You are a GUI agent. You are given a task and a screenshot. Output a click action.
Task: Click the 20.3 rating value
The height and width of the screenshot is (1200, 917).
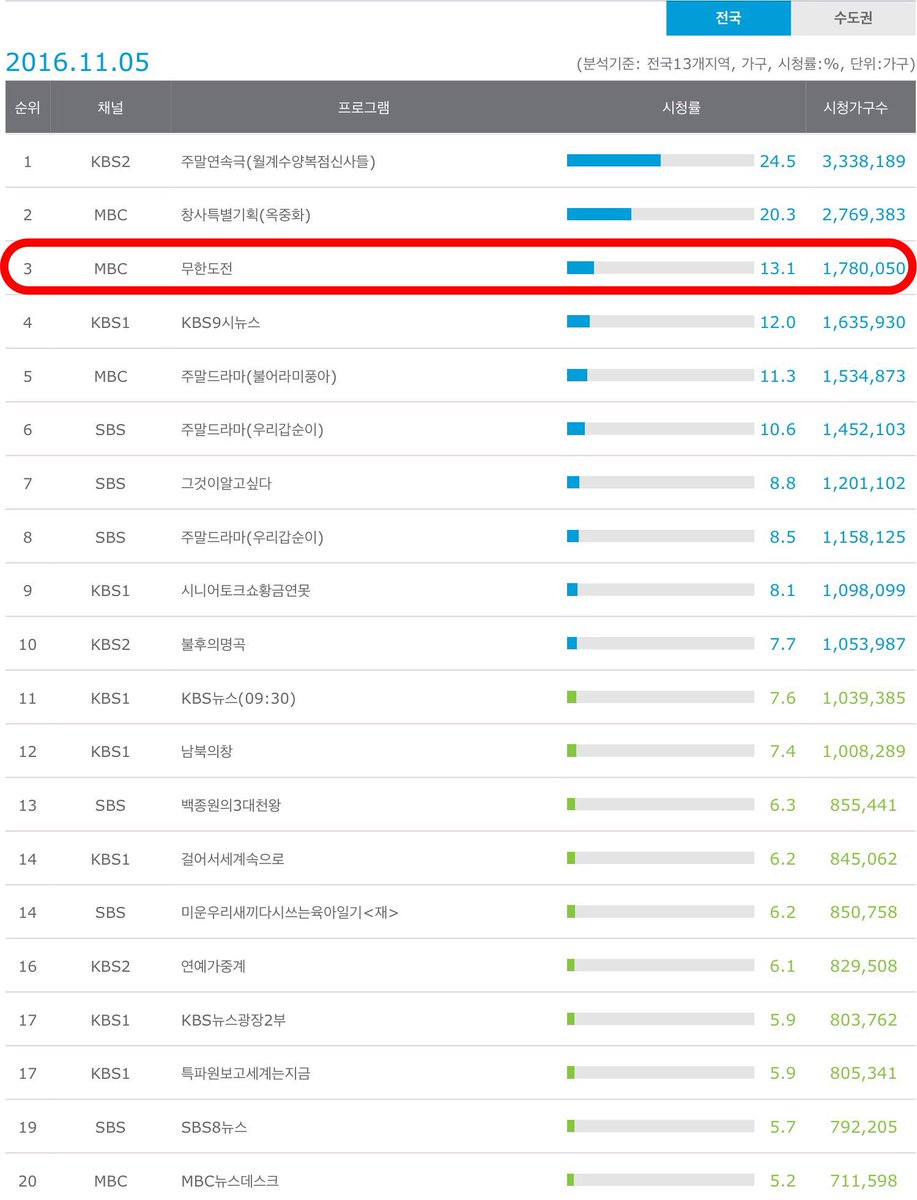pyautogui.click(x=778, y=215)
